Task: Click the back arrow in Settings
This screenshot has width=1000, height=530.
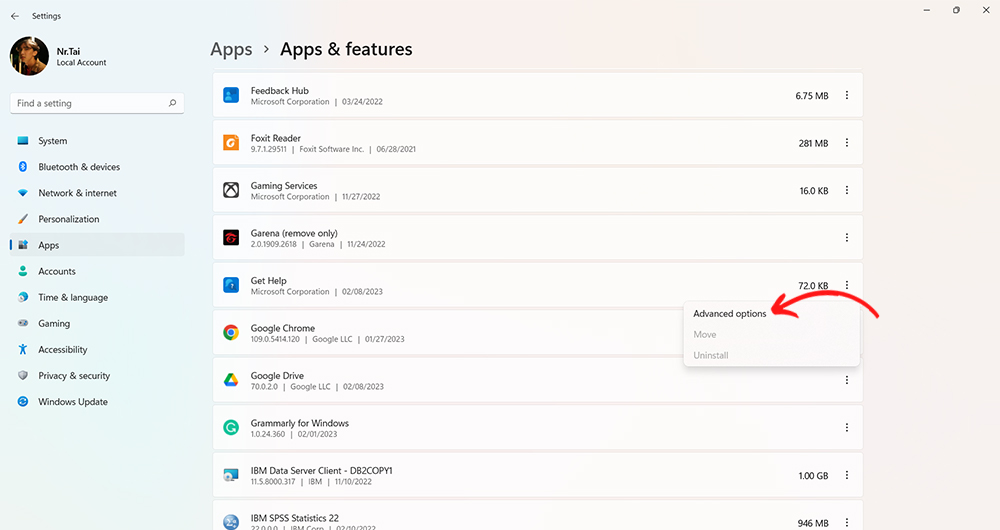Action: pyautogui.click(x=15, y=16)
